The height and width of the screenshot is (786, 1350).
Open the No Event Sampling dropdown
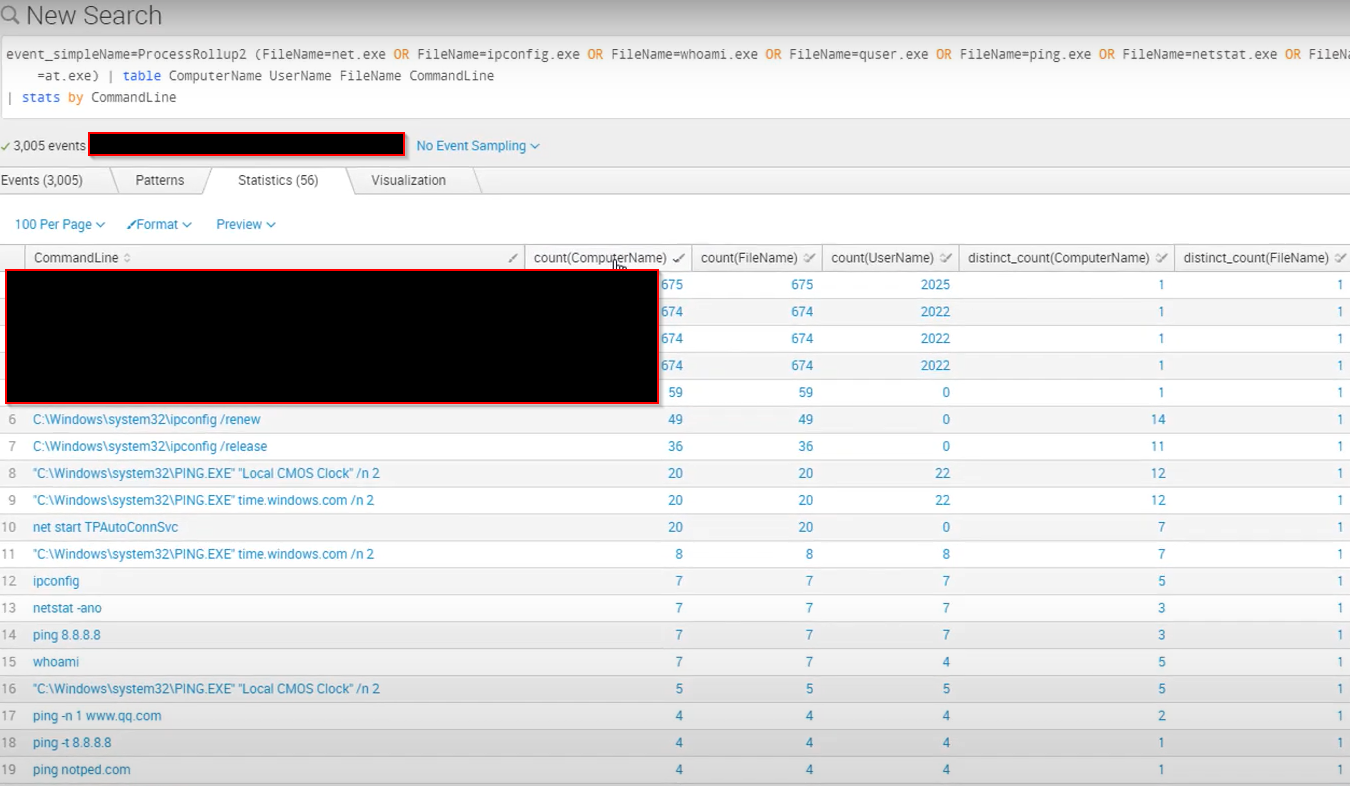pyautogui.click(x=471, y=146)
